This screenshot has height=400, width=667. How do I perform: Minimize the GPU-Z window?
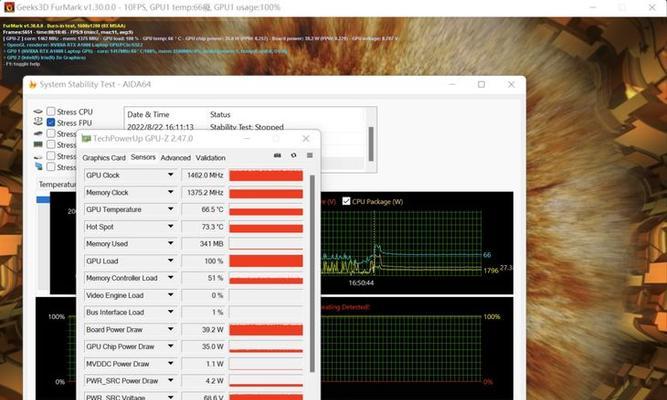pyautogui.click(x=247, y=139)
